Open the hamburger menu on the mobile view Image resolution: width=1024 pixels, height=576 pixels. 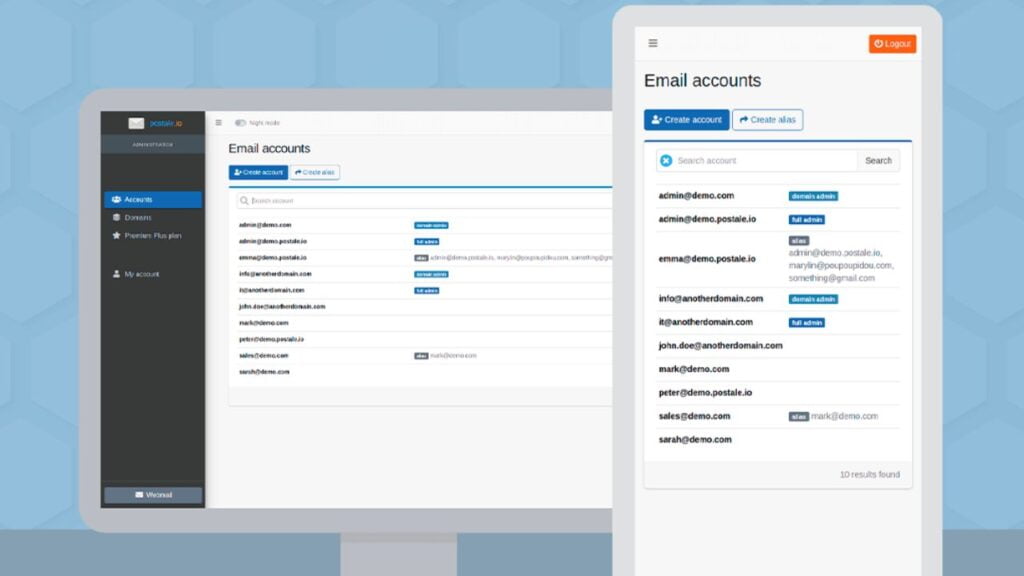[x=653, y=43]
